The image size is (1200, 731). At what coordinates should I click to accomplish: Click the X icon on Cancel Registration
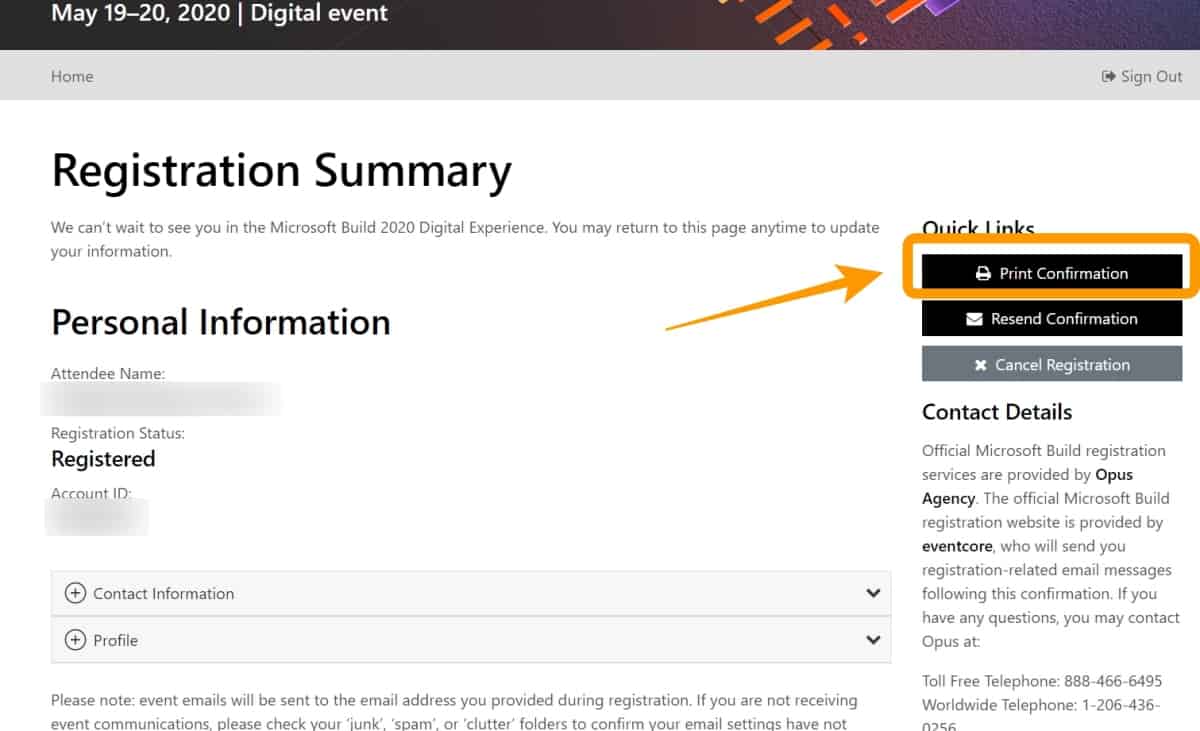980,365
